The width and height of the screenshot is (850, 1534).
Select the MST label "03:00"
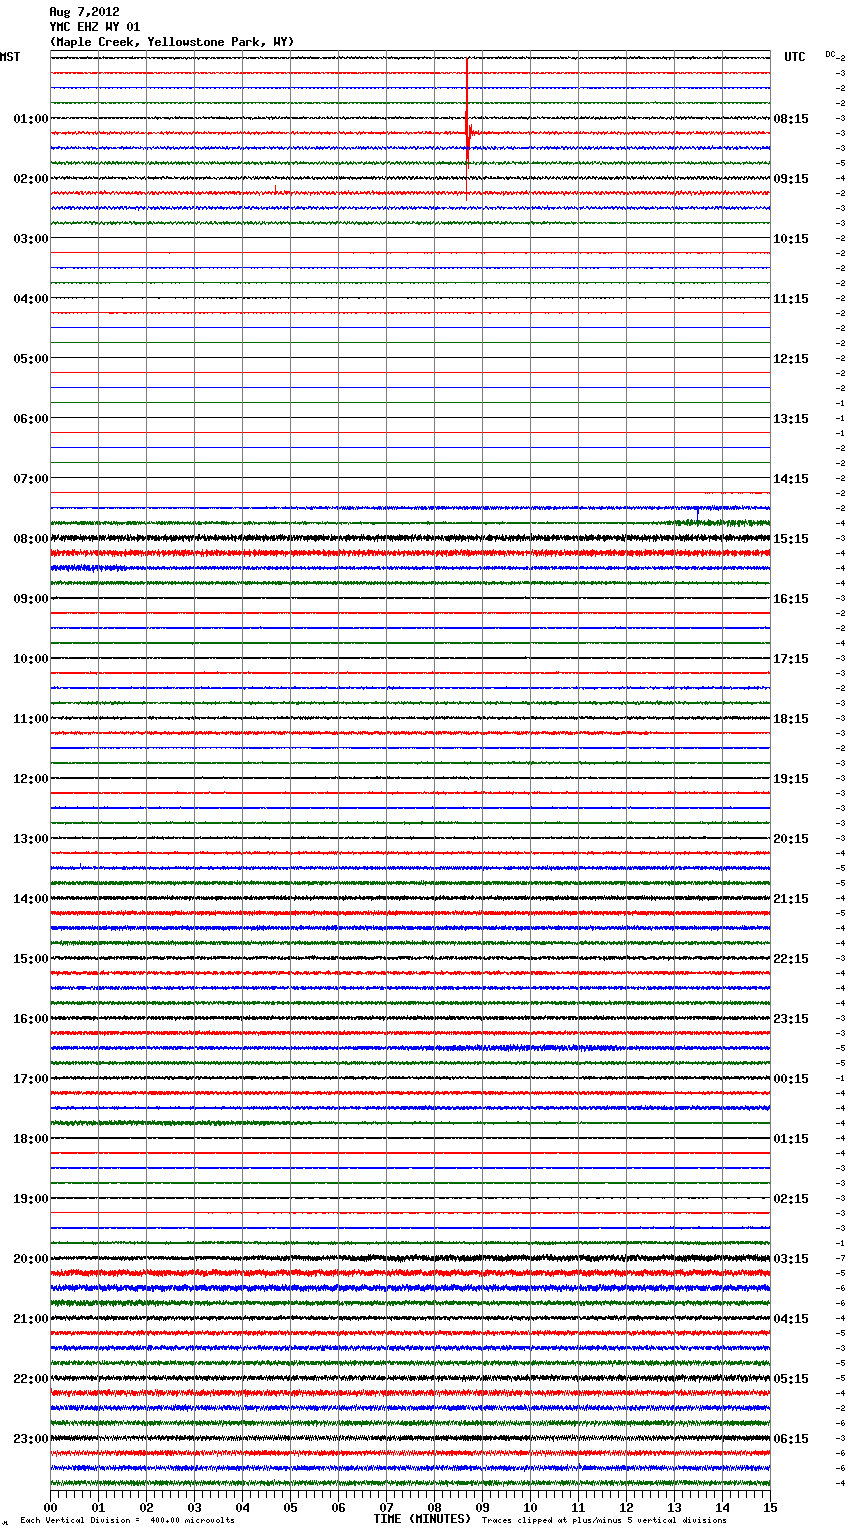pos(31,239)
